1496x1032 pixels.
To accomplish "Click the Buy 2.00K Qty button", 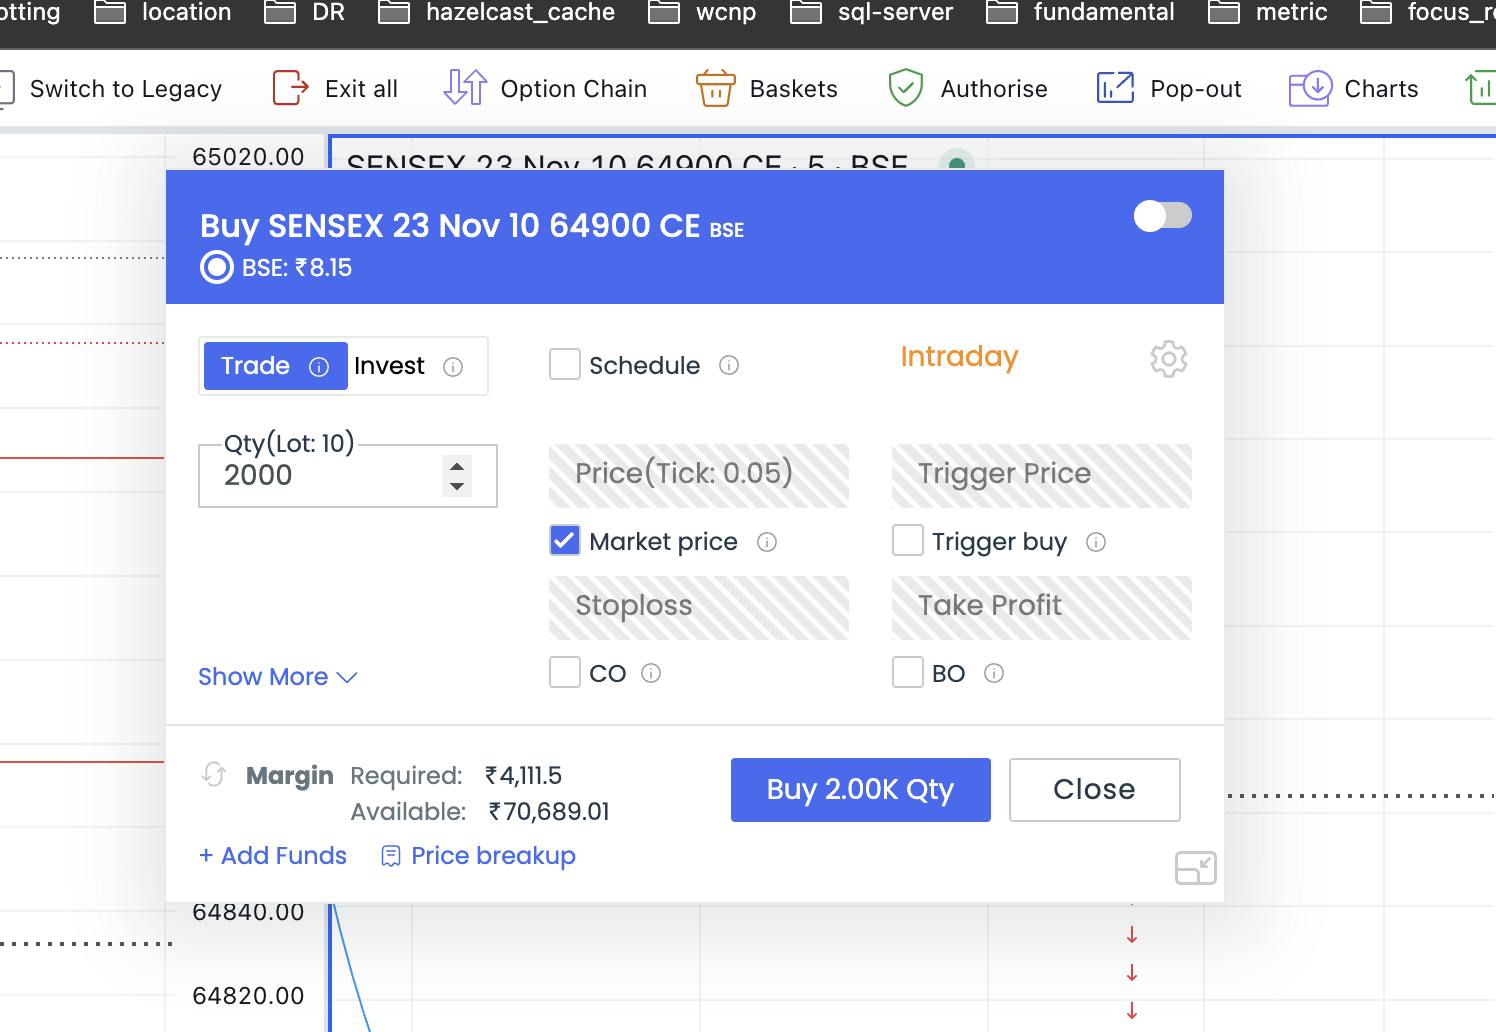I will 860,790.
